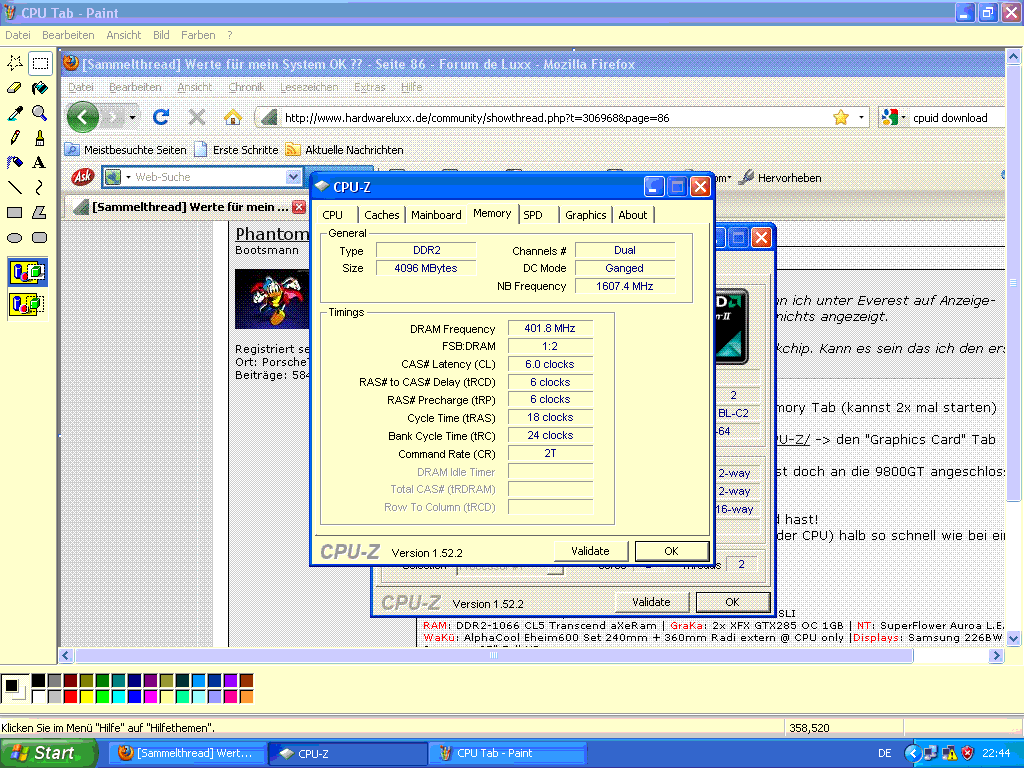The width and height of the screenshot is (1024, 768).
Task: Open the back/forward history dropdown arrow
Action: (133, 118)
